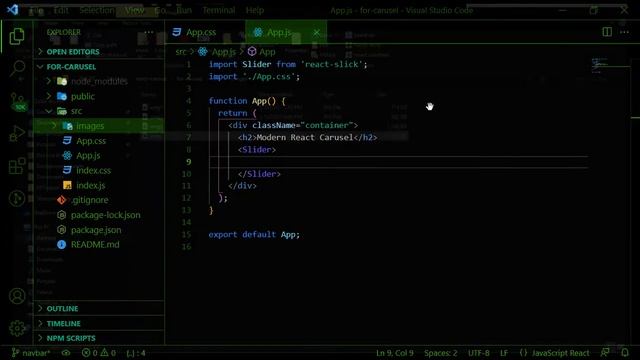This screenshot has height=360, width=640.
Task: Collapse the src folder
Action: [76, 111]
